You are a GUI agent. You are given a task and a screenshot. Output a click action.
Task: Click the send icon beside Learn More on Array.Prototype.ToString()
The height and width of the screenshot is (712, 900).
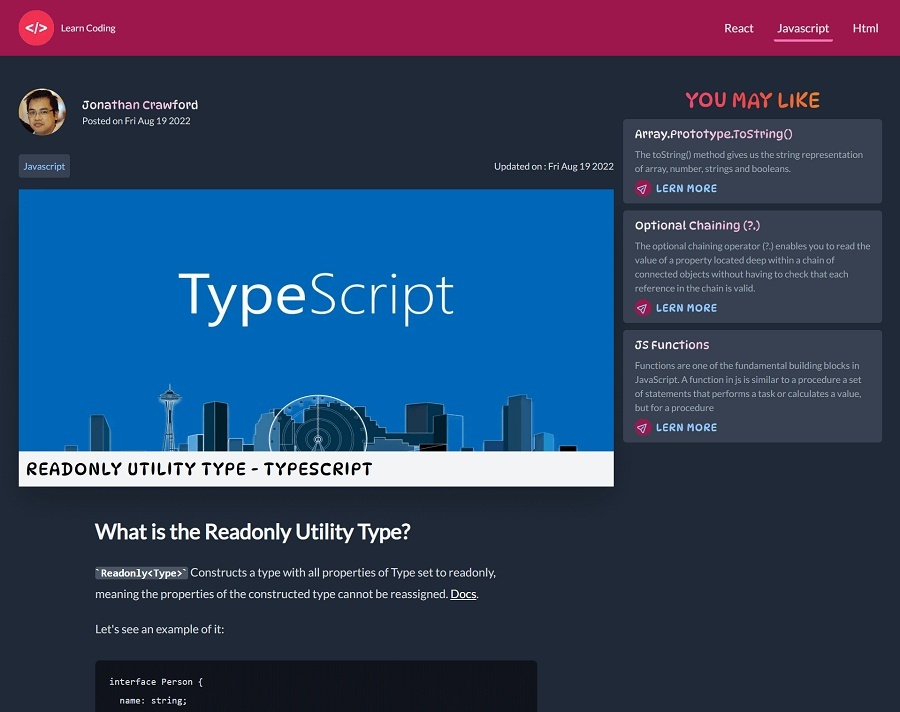tap(641, 188)
